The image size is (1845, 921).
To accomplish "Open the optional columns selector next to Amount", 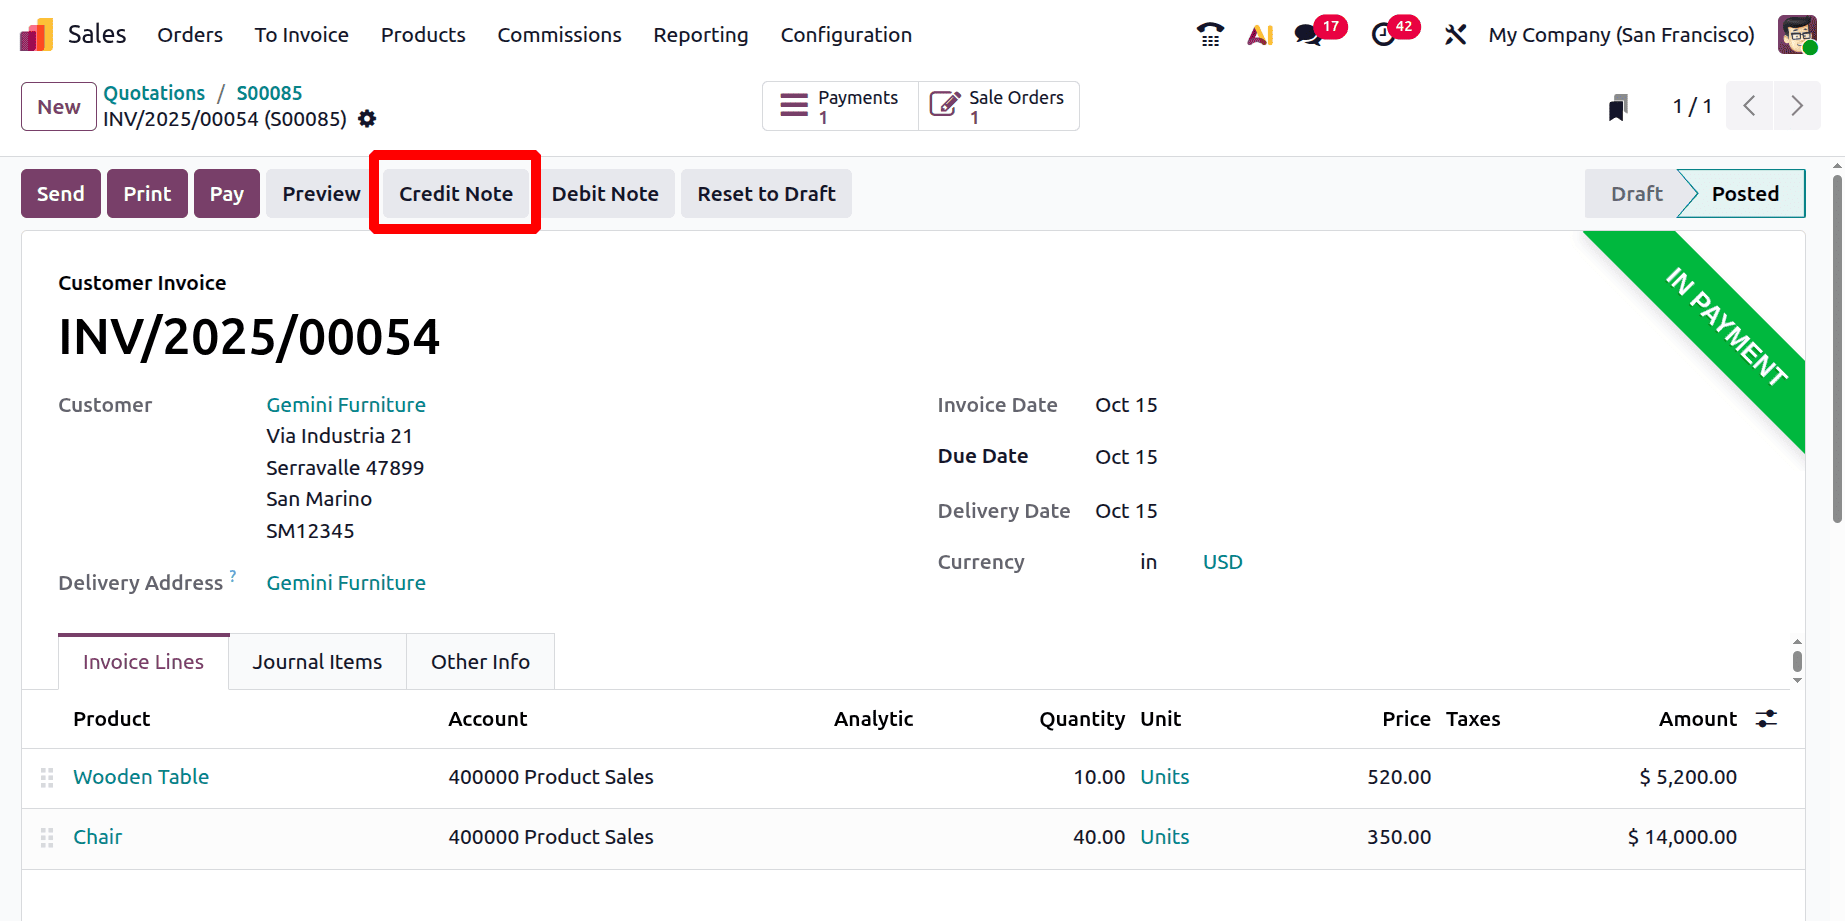I will click(1766, 718).
